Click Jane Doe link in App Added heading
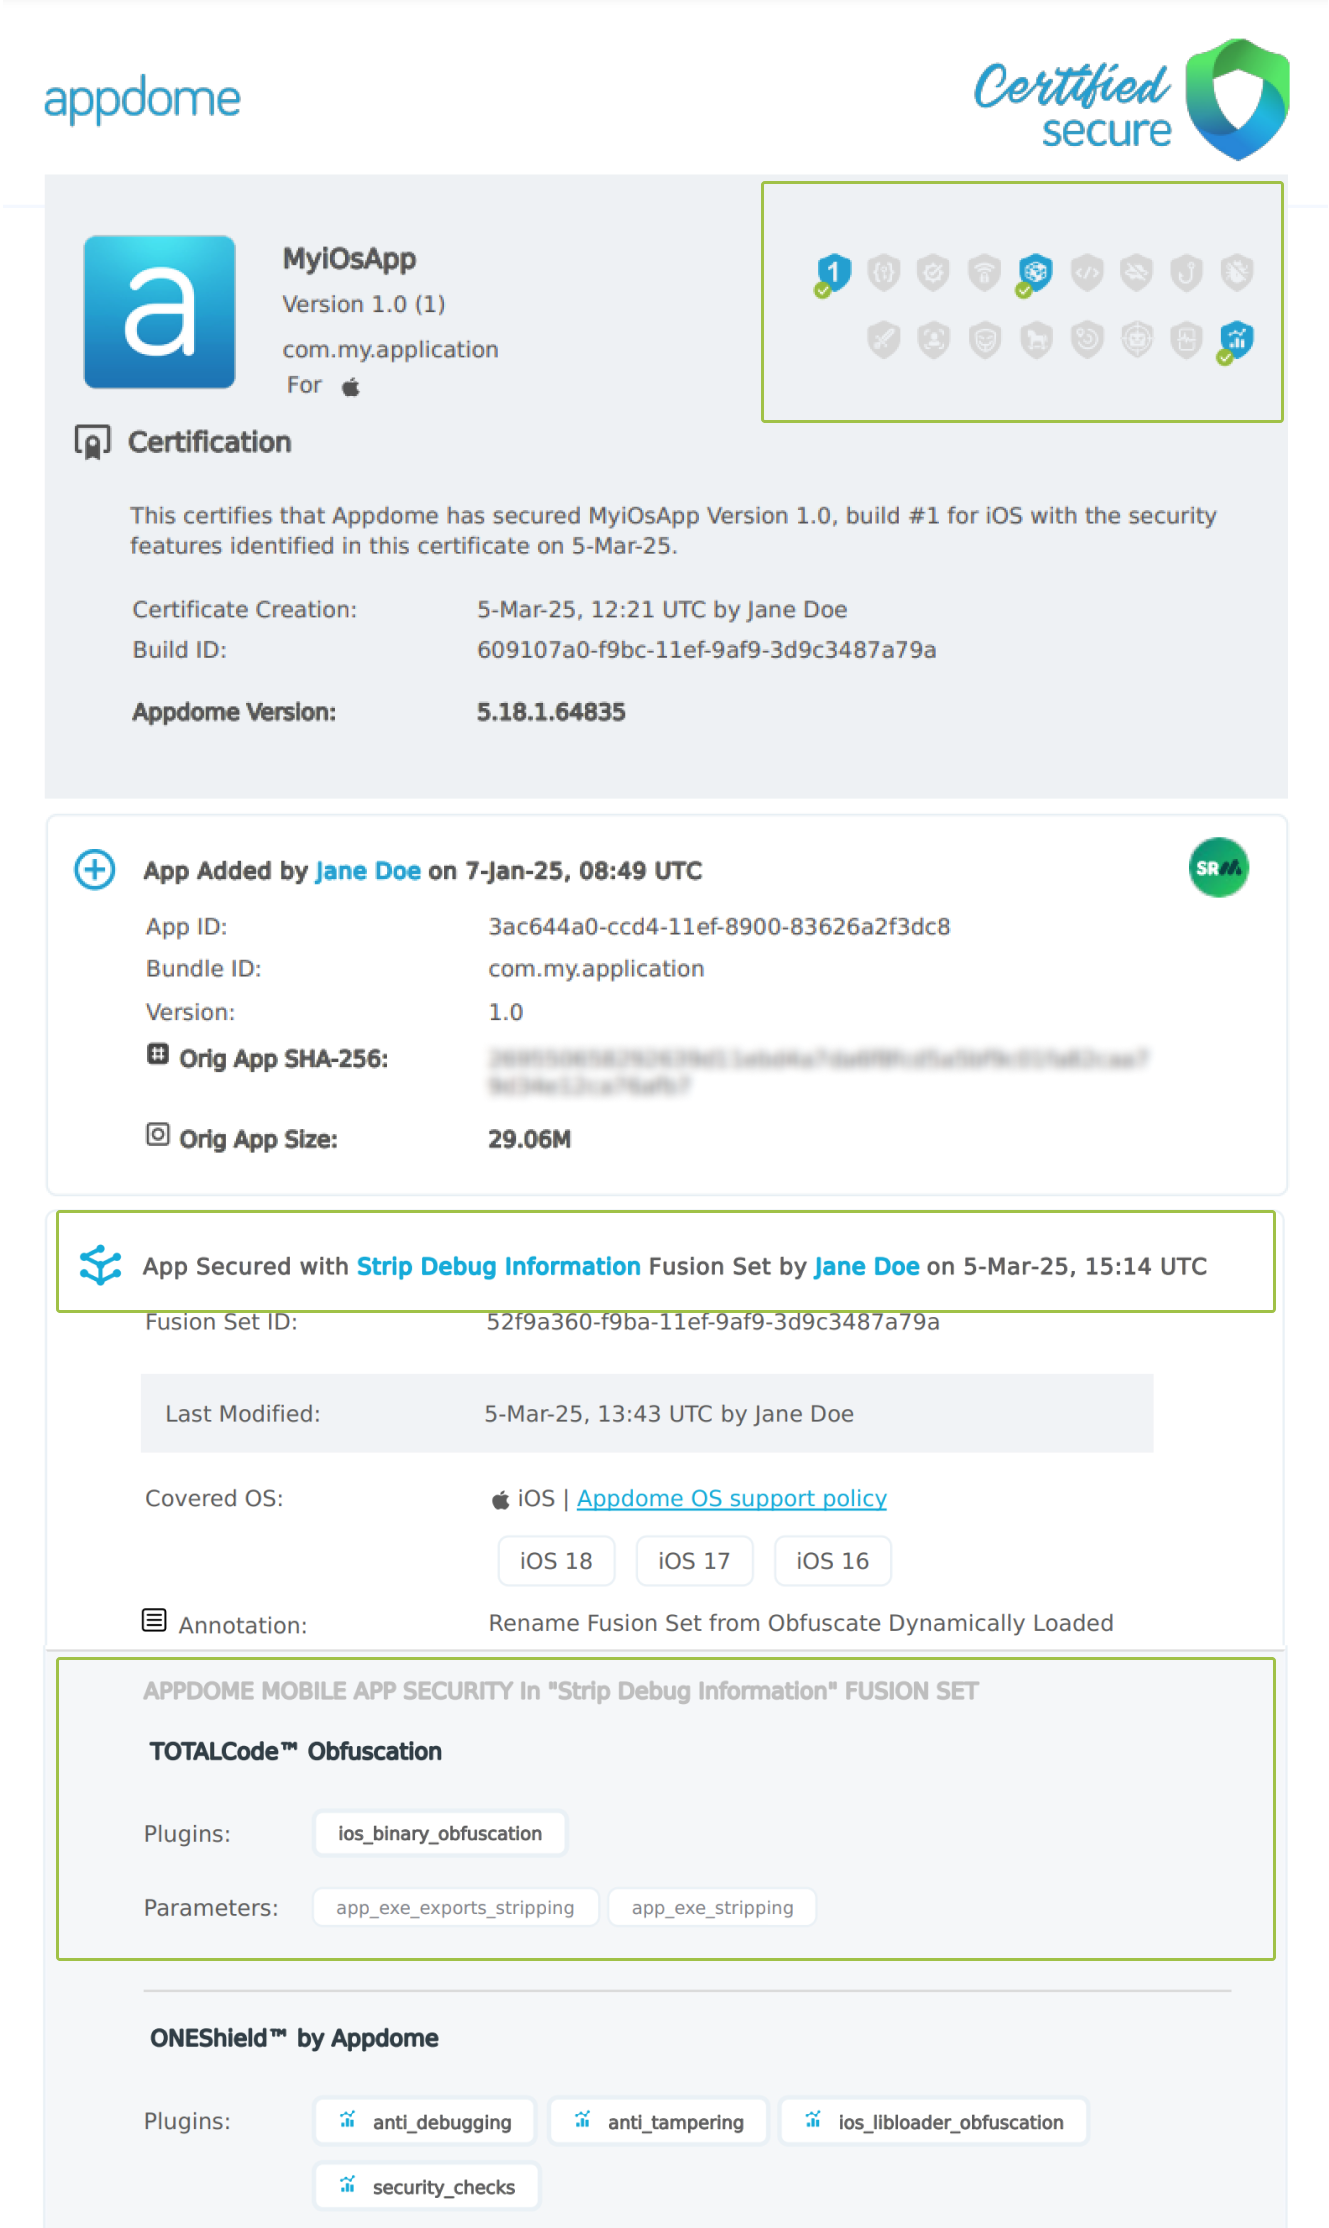 coord(367,871)
